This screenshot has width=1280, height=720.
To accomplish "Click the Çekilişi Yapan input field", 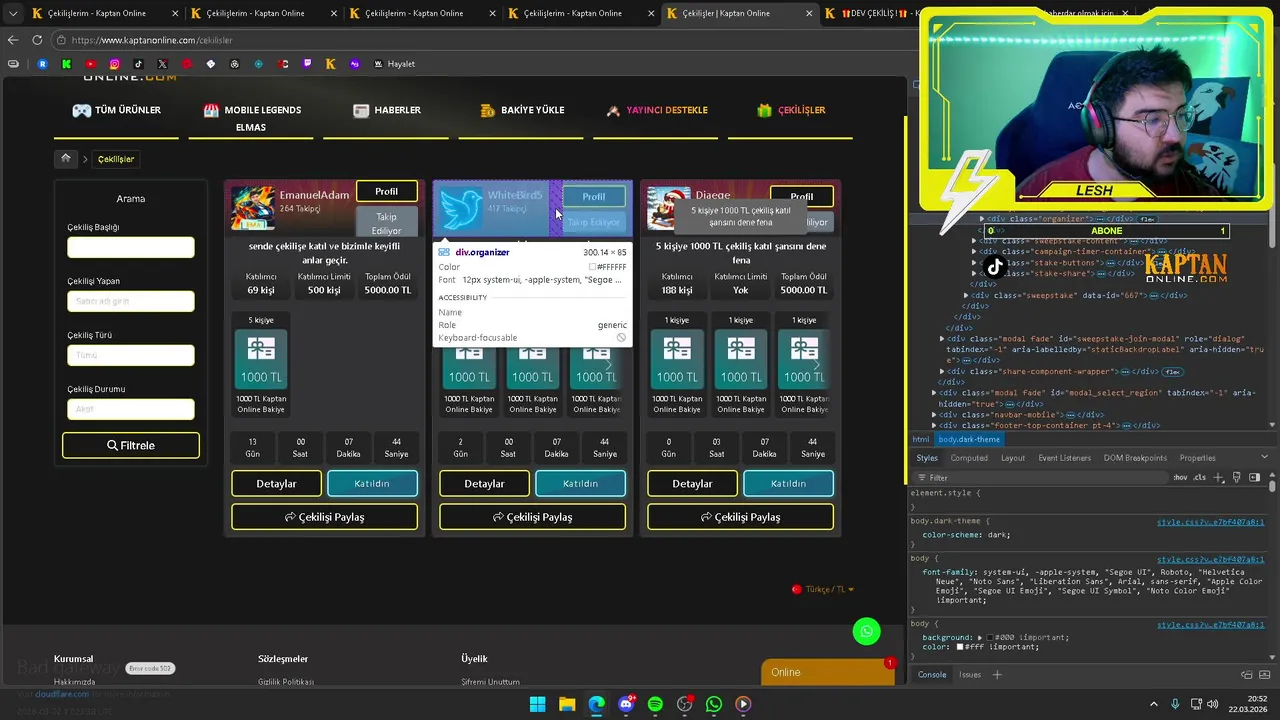I will [131, 301].
